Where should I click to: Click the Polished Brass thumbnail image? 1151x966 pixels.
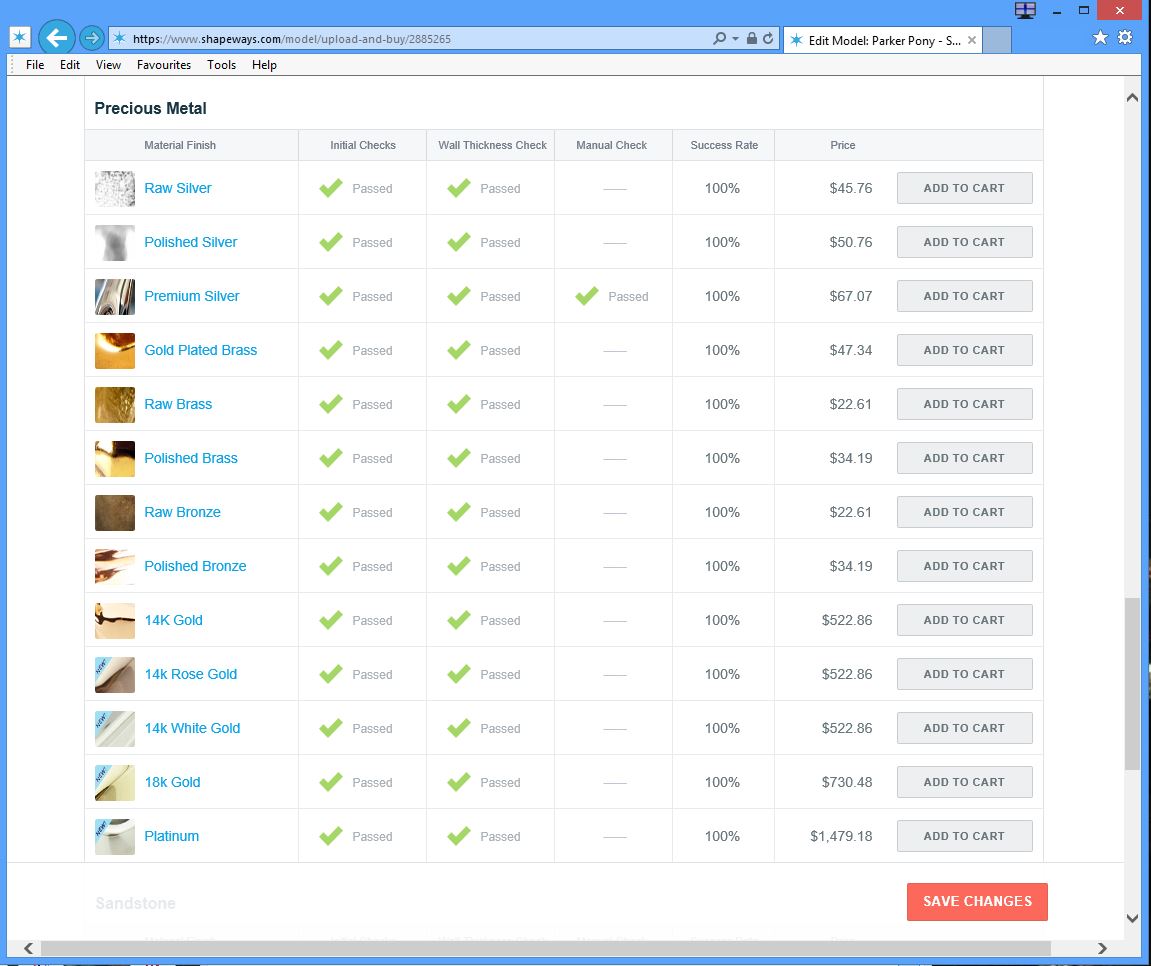pos(115,459)
